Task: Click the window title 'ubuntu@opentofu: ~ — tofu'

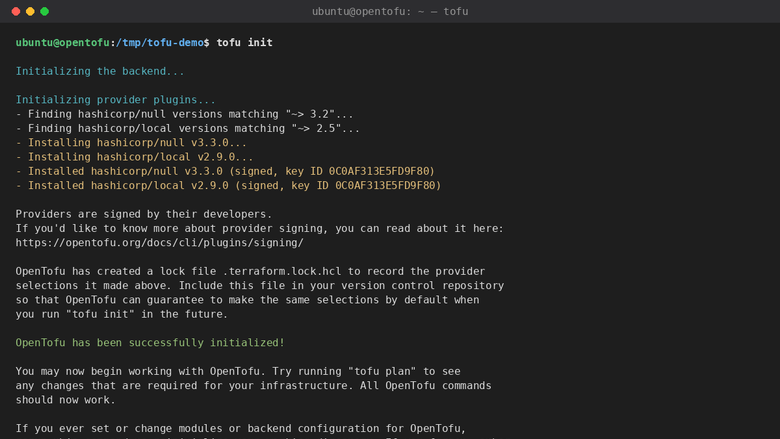Action: 390,11
